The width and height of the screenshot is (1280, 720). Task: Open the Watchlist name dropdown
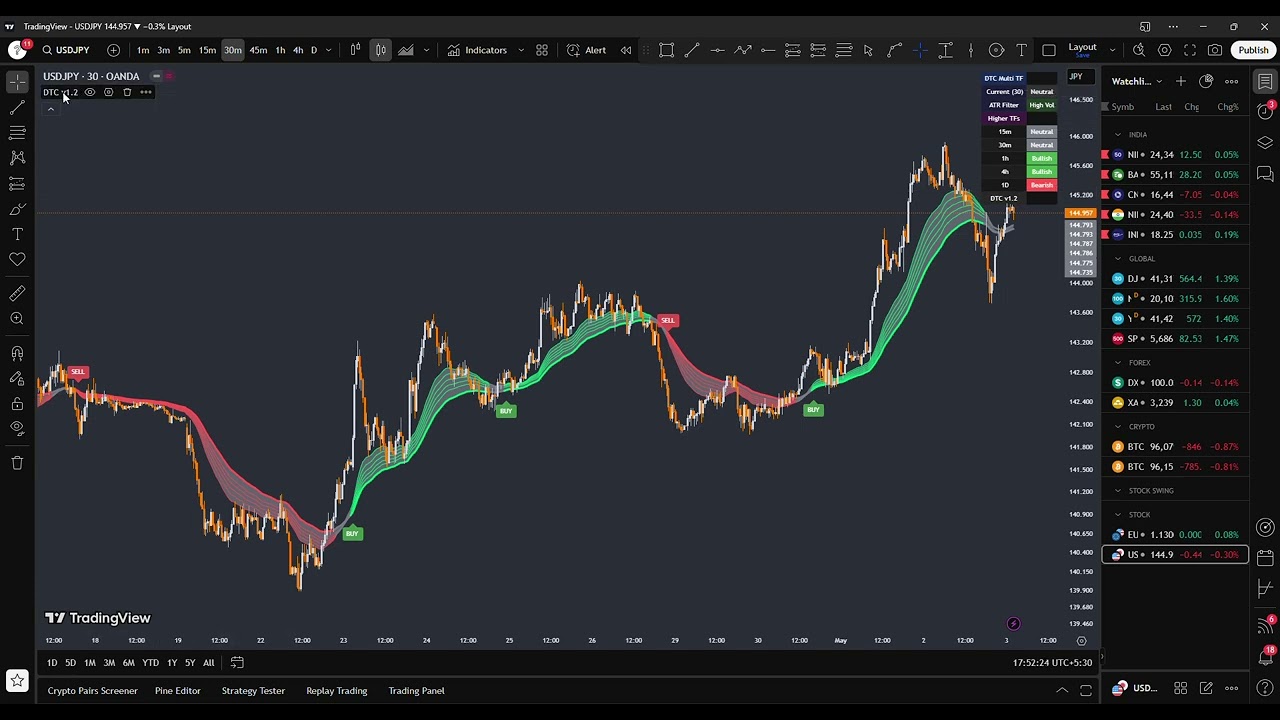1137,81
